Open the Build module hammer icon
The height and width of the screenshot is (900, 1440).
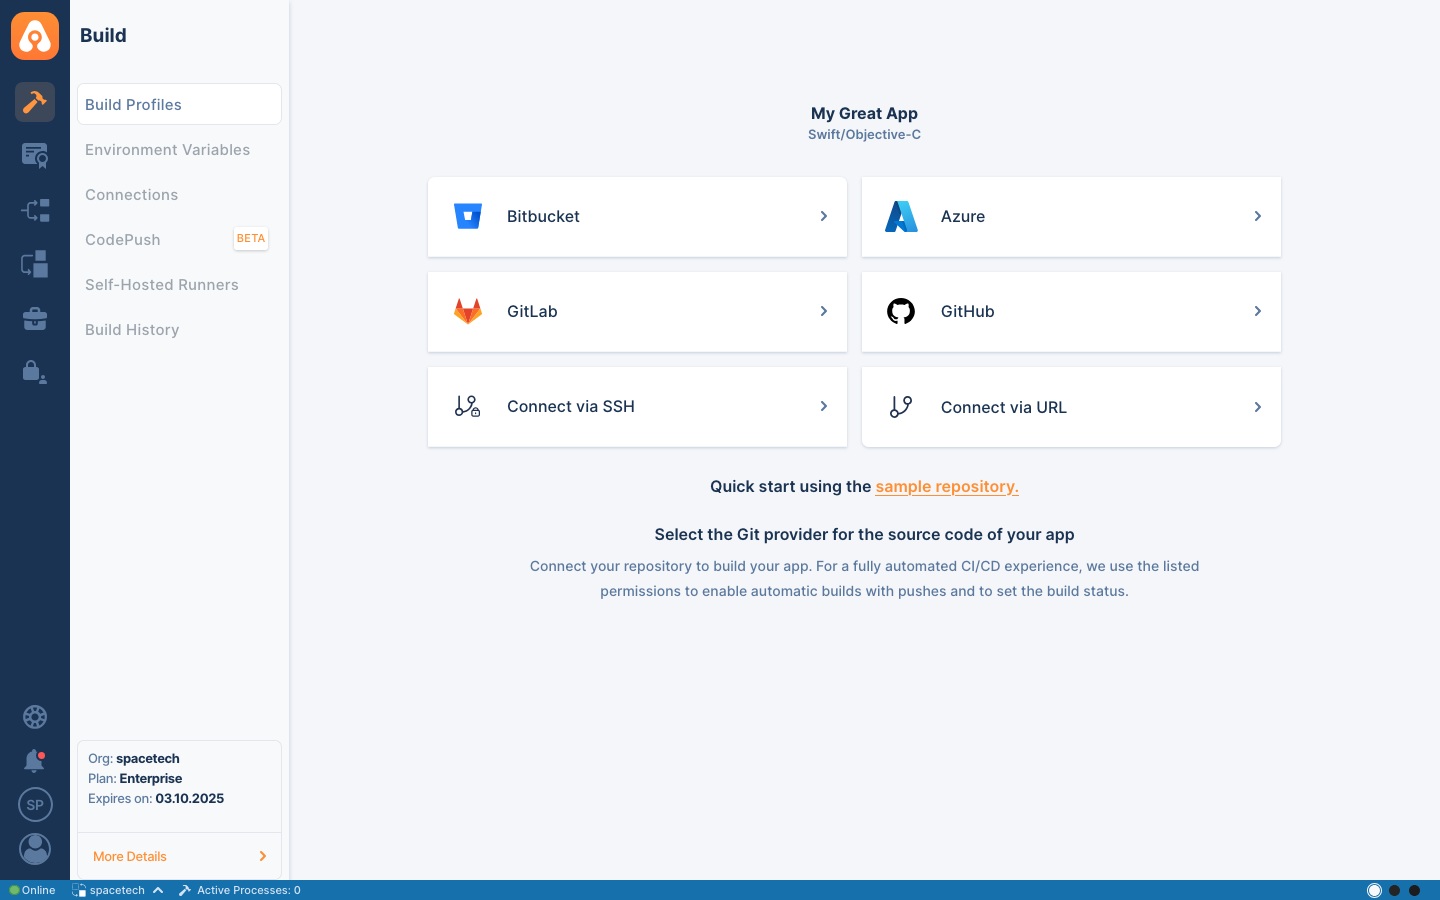35,102
